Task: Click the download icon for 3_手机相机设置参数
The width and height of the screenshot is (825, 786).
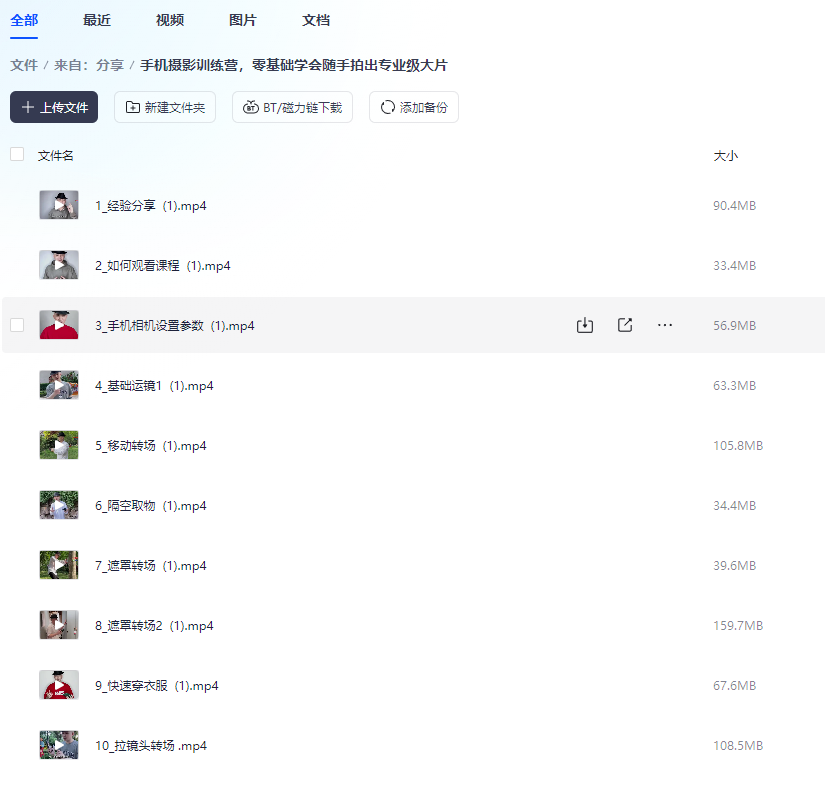Action: point(585,325)
